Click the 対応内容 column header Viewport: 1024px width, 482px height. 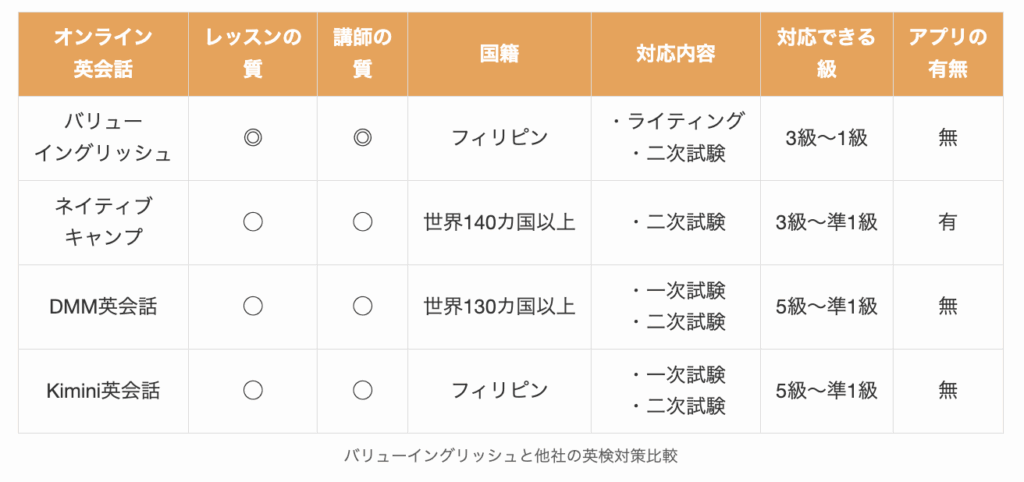point(676,54)
